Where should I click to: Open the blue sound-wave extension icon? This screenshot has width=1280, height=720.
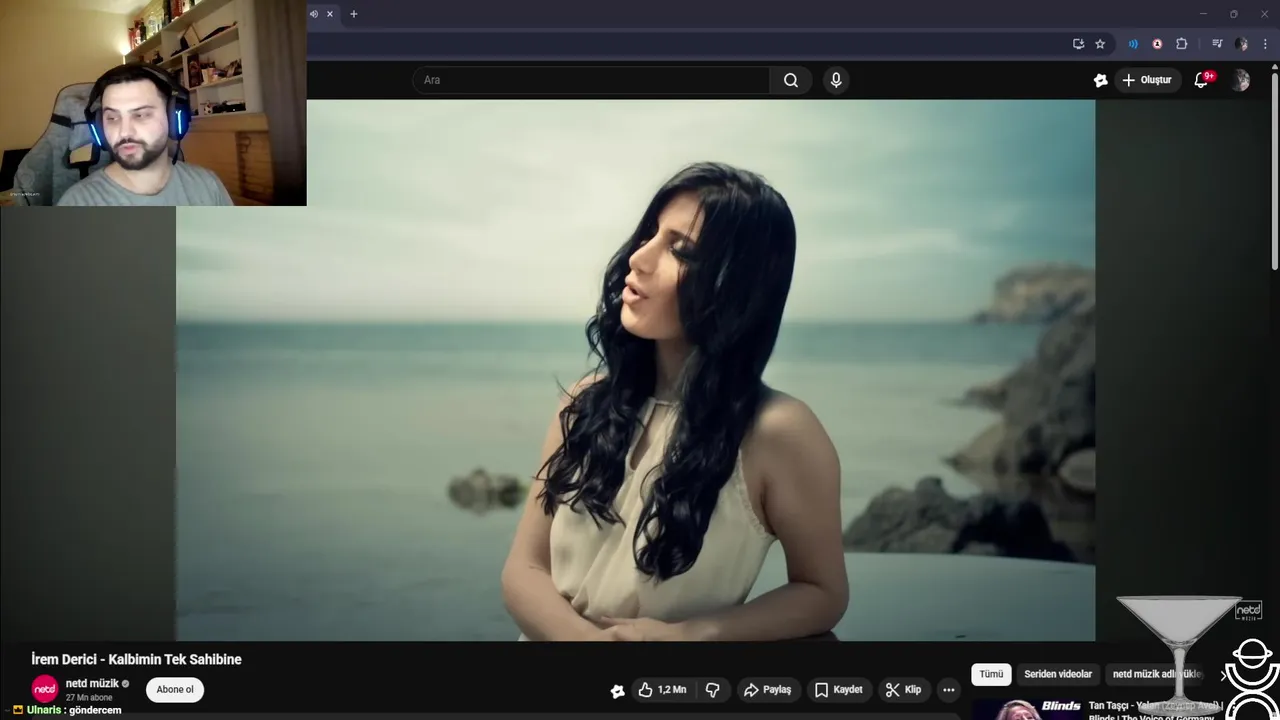pos(1133,44)
